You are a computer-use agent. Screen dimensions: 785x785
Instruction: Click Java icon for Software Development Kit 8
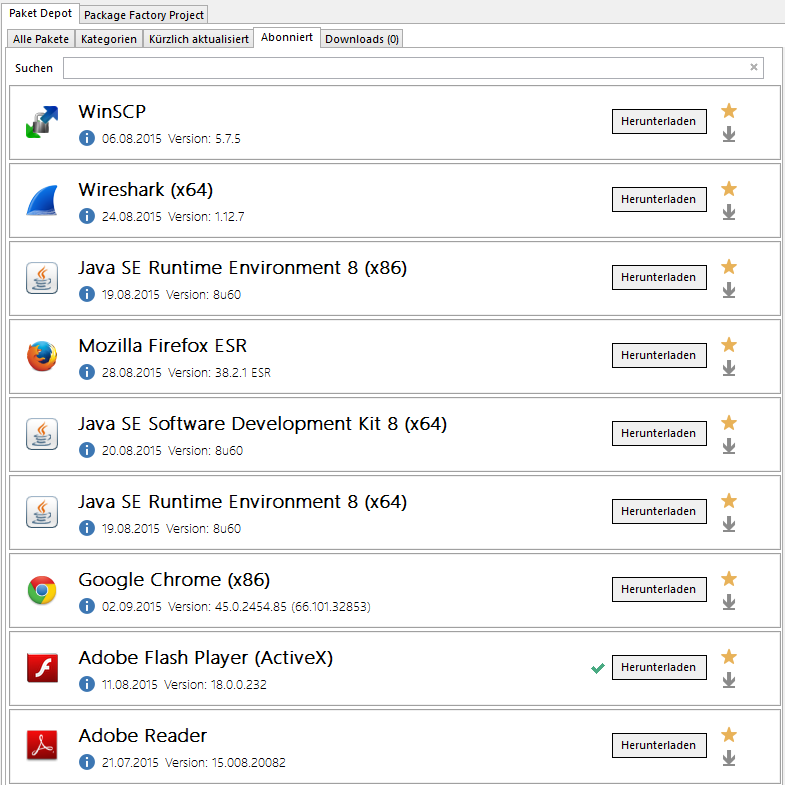pos(42,434)
